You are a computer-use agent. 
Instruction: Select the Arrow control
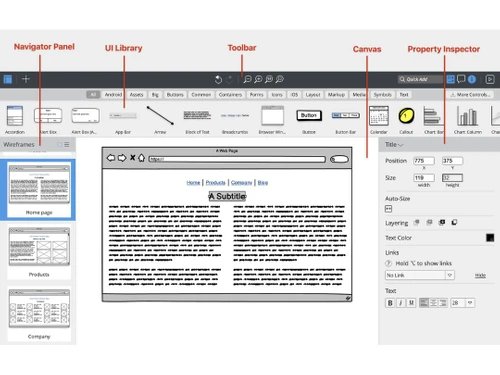click(160, 120)
